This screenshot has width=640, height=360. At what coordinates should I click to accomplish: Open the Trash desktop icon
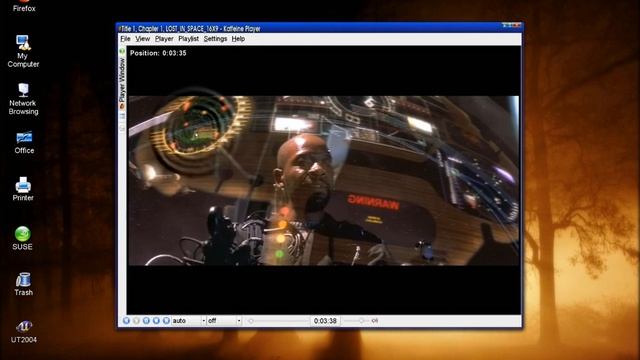pyautogui.click(x=23, y=284)
